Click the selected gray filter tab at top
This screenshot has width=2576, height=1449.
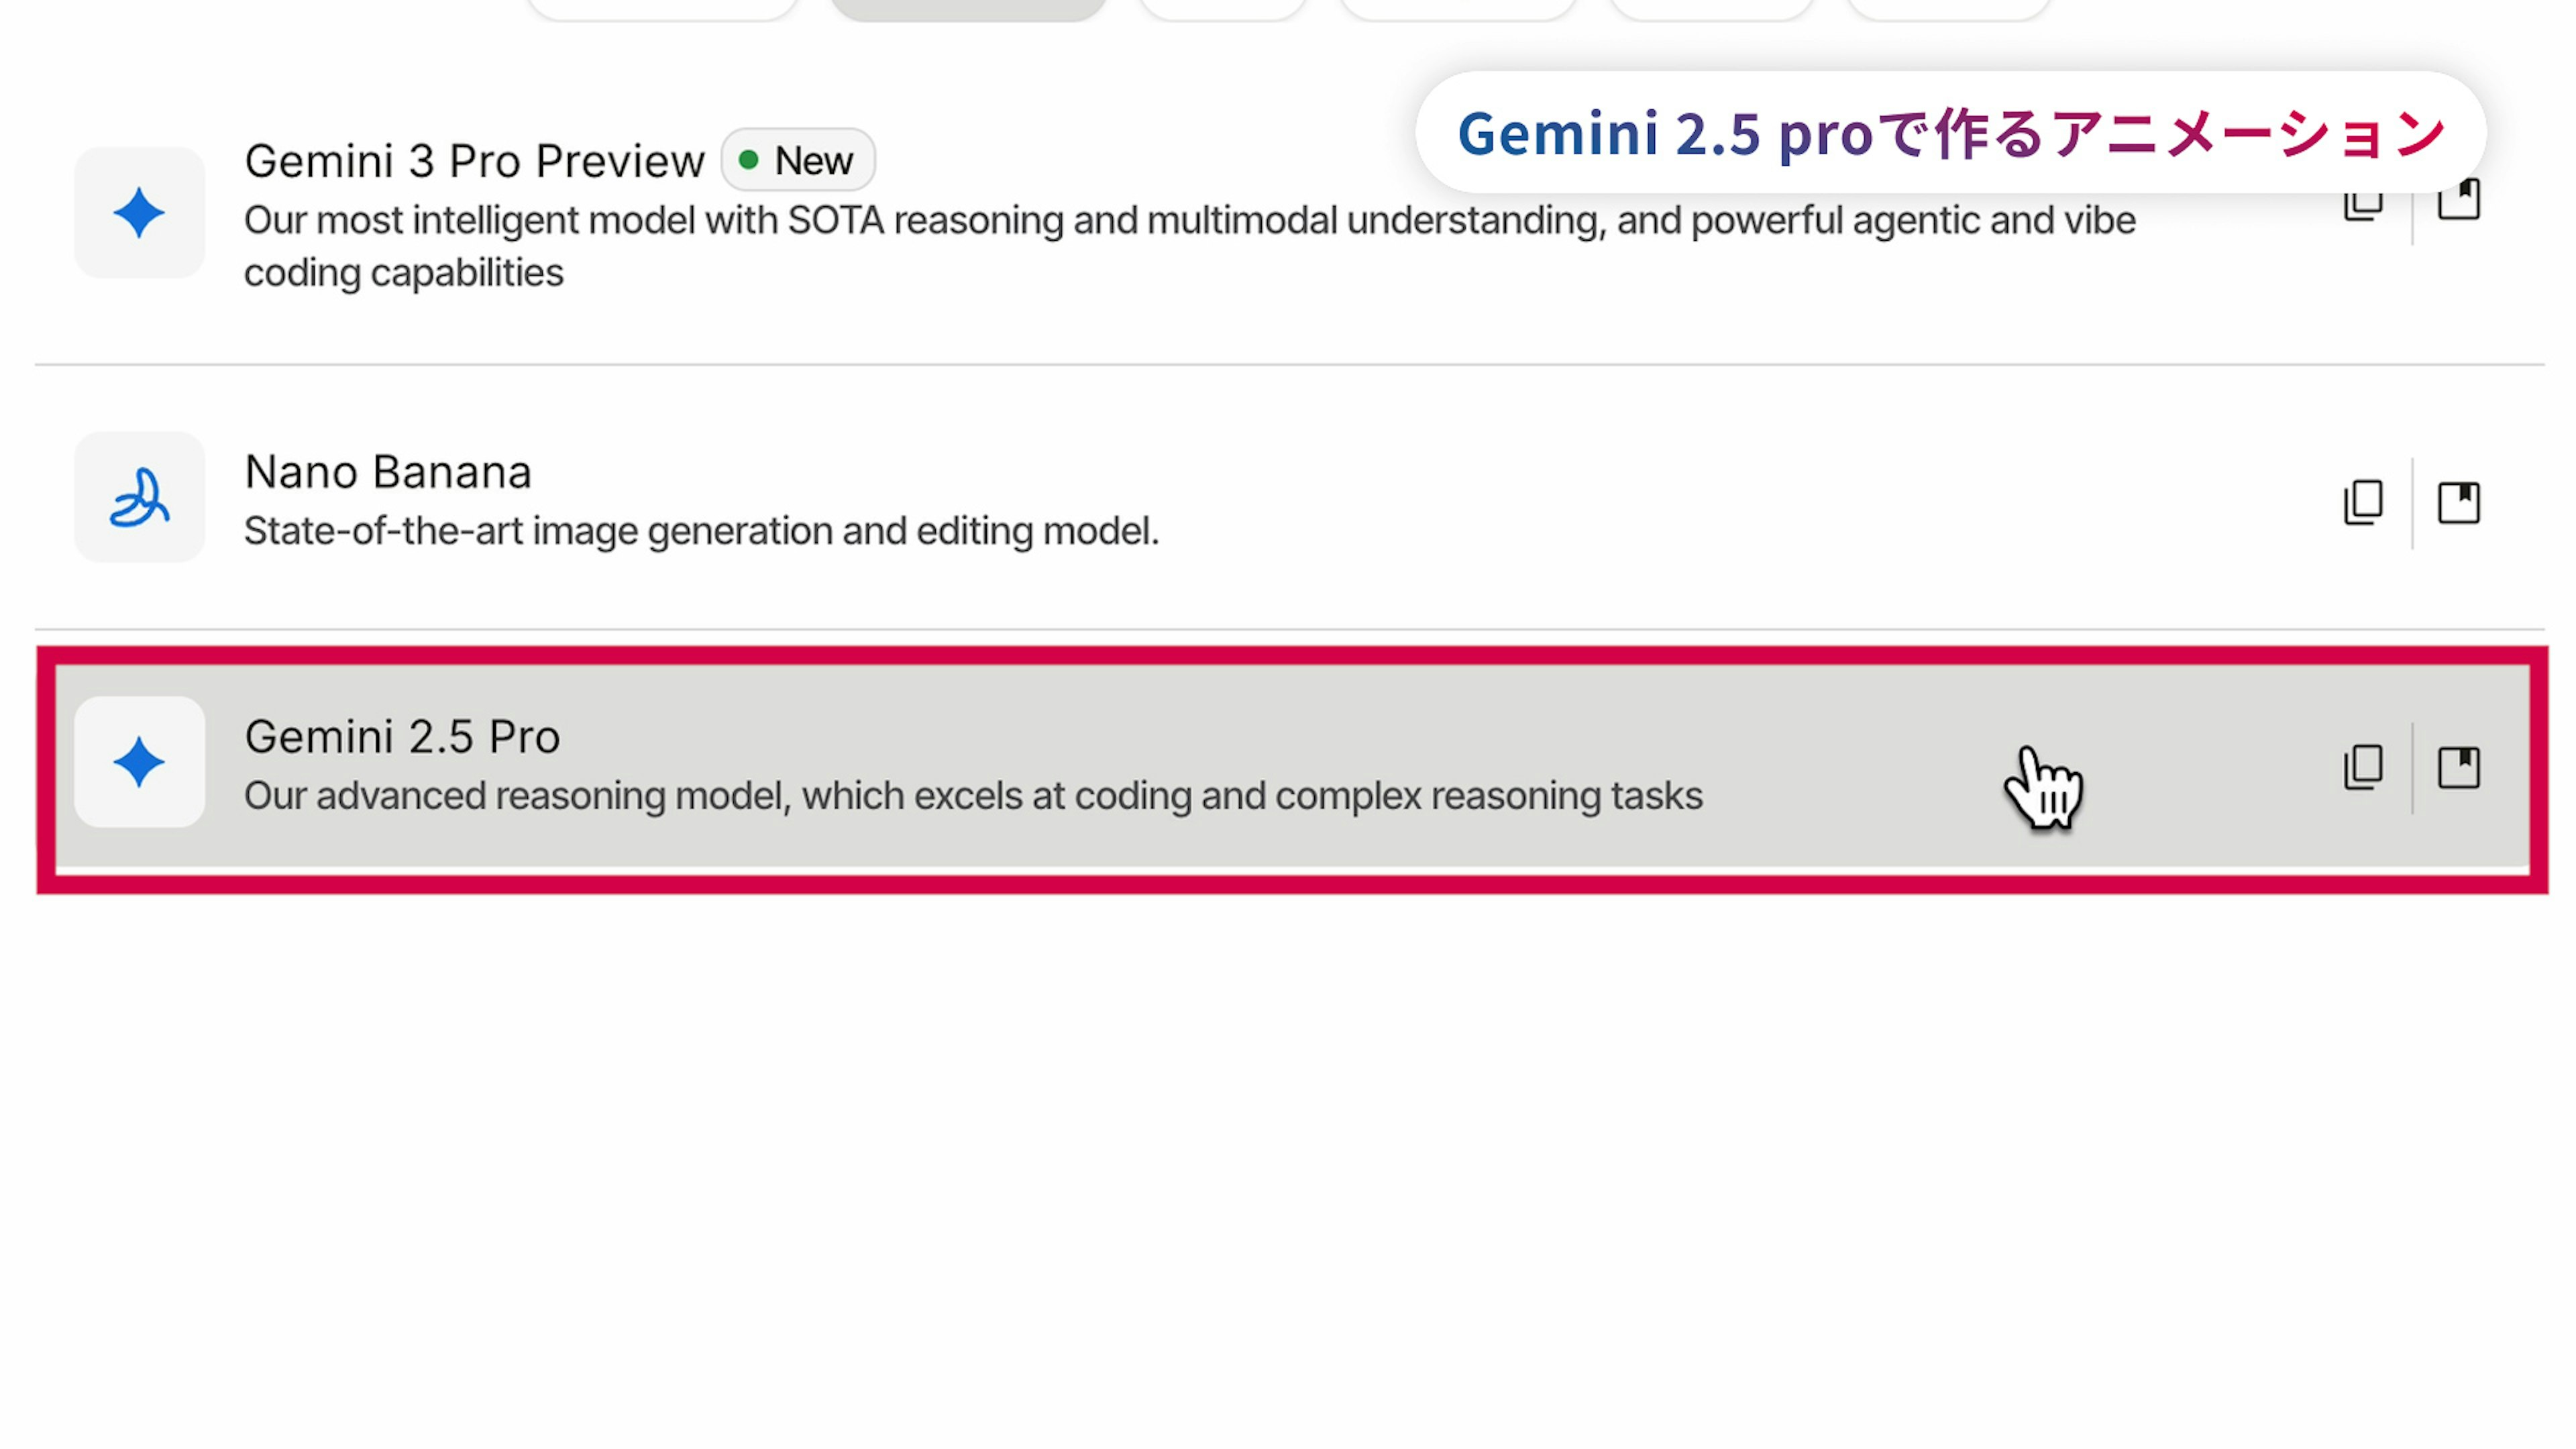point(968,8)
